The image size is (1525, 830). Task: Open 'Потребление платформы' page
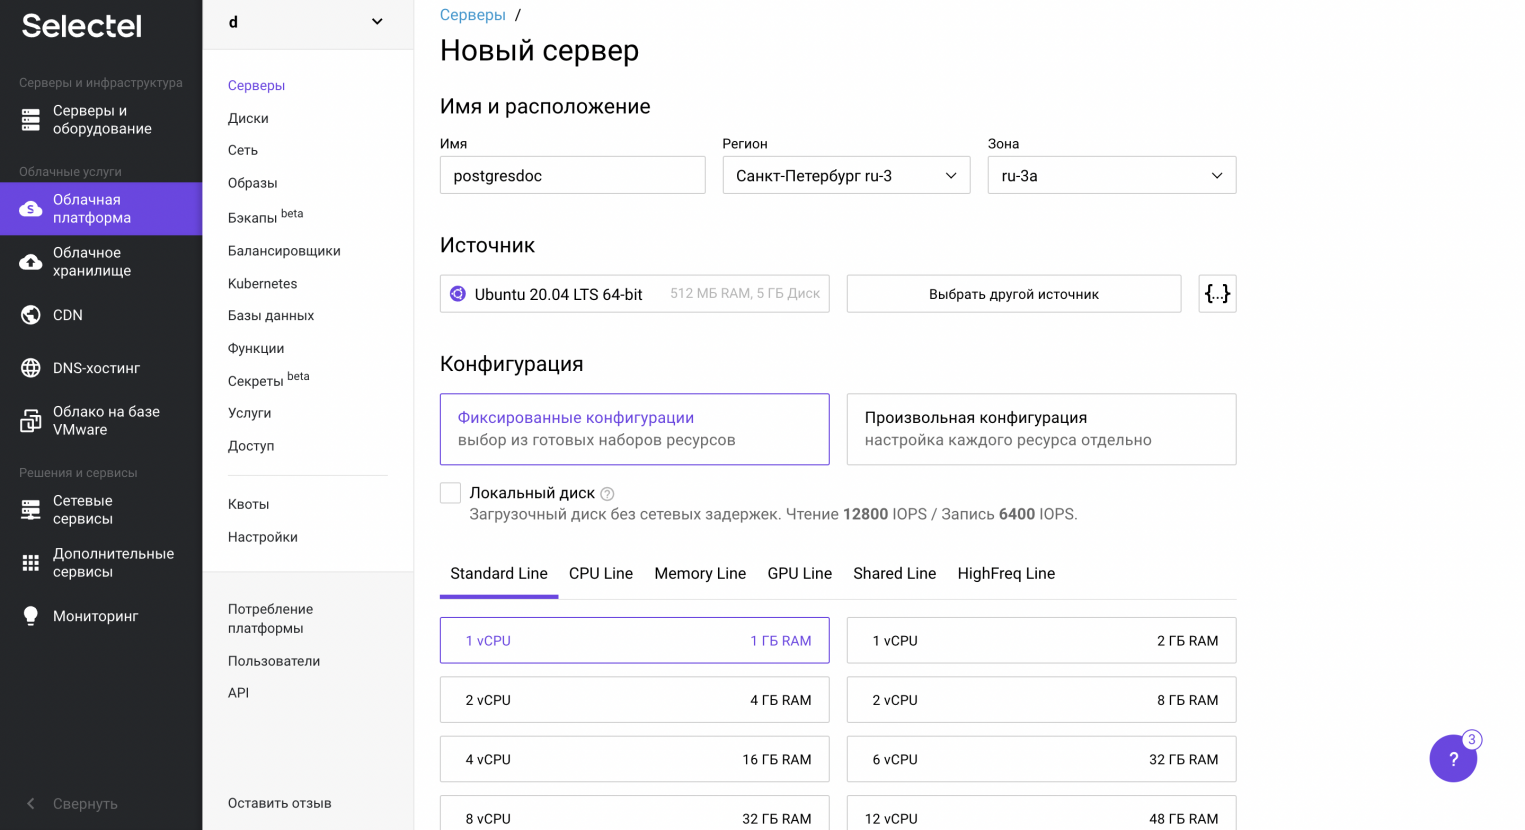[x=271, y=619]
